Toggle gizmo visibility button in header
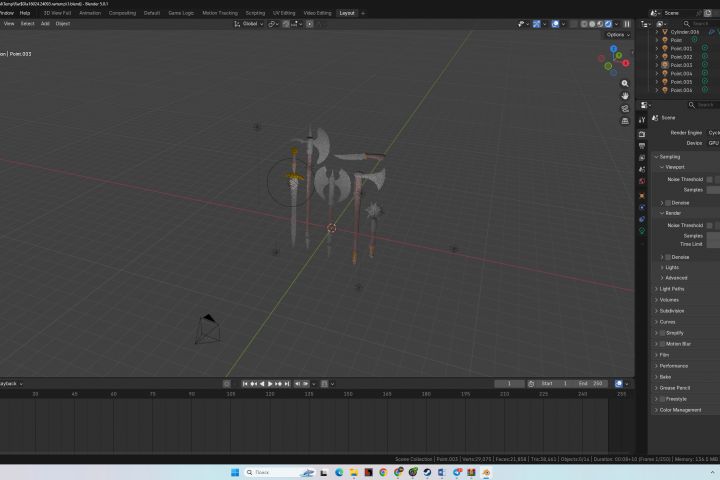This screenshot has width=720, height=480. (537, 24)
